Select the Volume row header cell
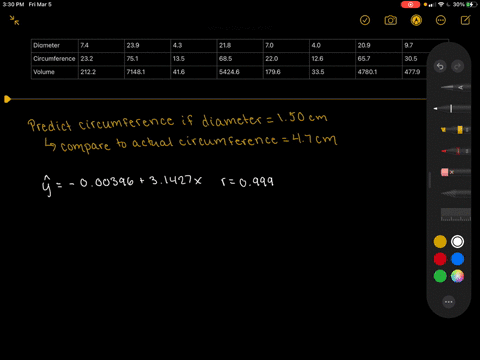 point(55,72)
